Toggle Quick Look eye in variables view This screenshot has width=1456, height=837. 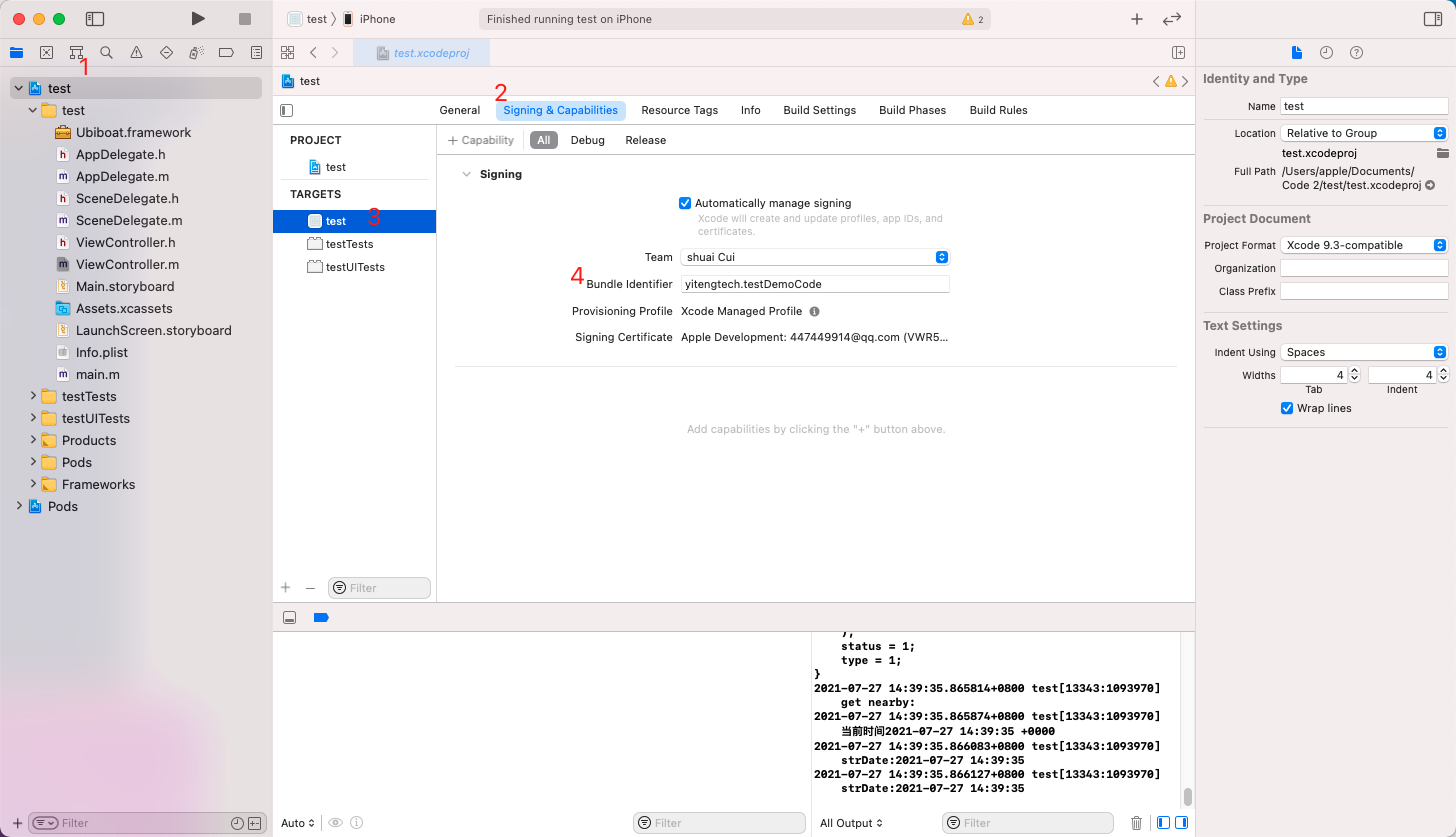[x=336, y=823]
